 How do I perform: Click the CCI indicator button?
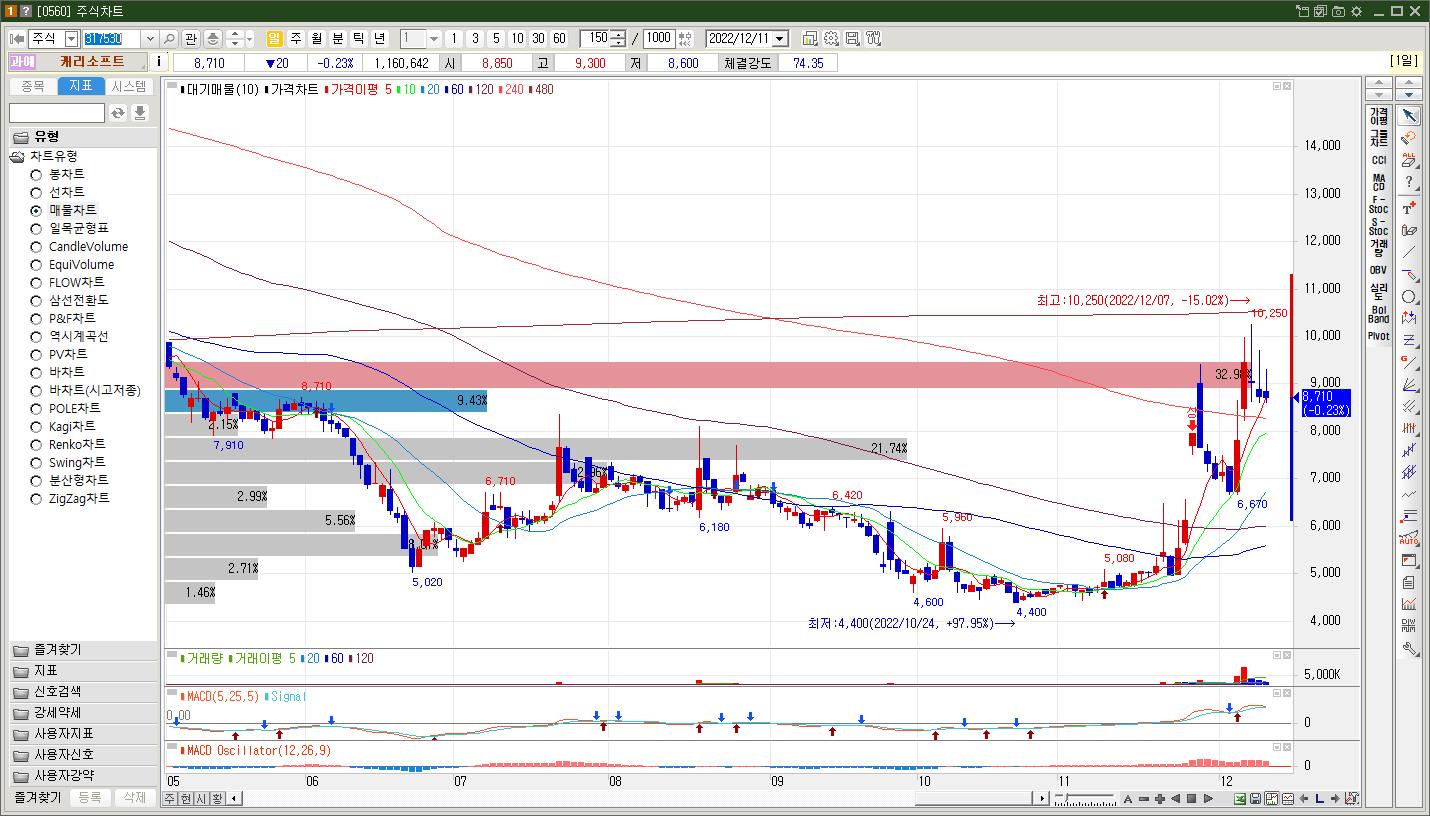(1379, 160)
